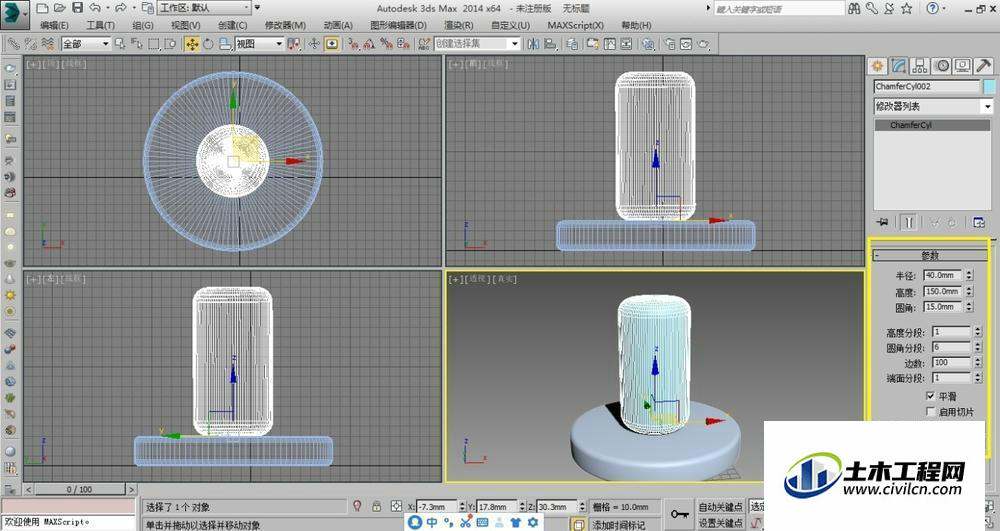Select the ChamferCyl entry in modifier stack
The height and width of the screenshot is (531, 1000).
(932, 125)
